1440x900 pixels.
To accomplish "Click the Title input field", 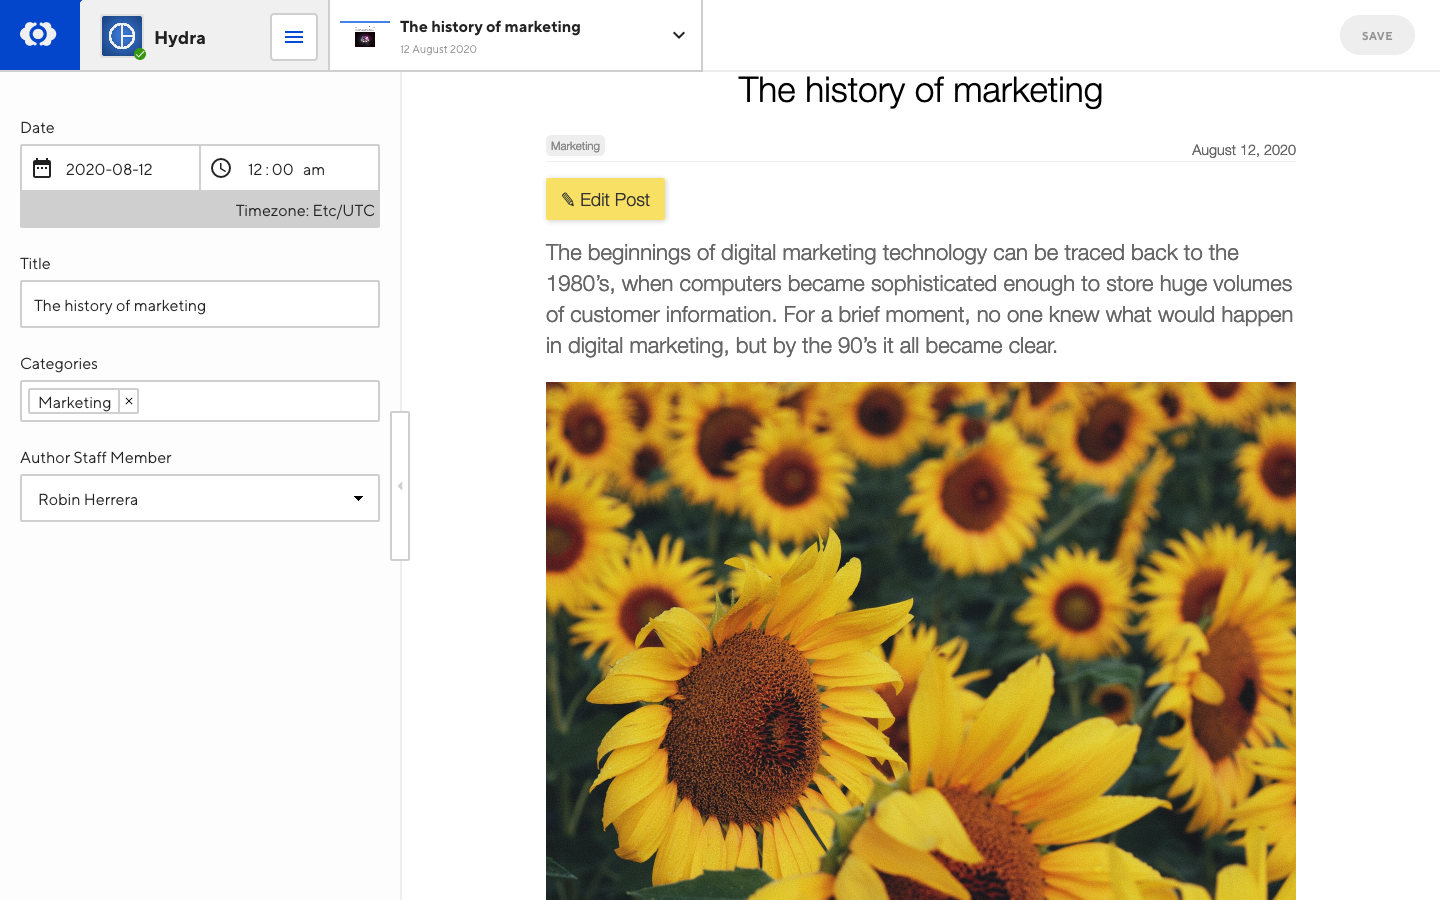I will point(200,304).
